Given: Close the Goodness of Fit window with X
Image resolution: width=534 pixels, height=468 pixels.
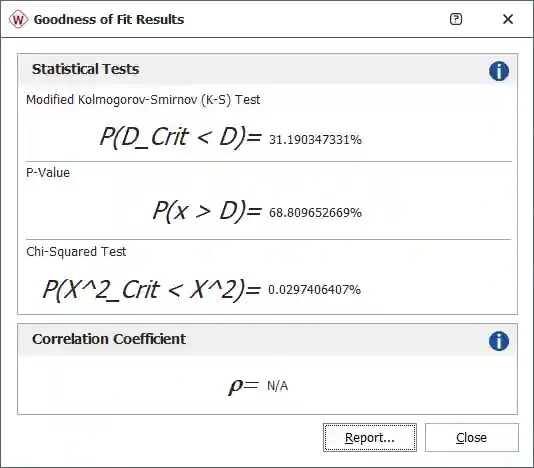Looking at the screenshot, I should tap(508, 19).
